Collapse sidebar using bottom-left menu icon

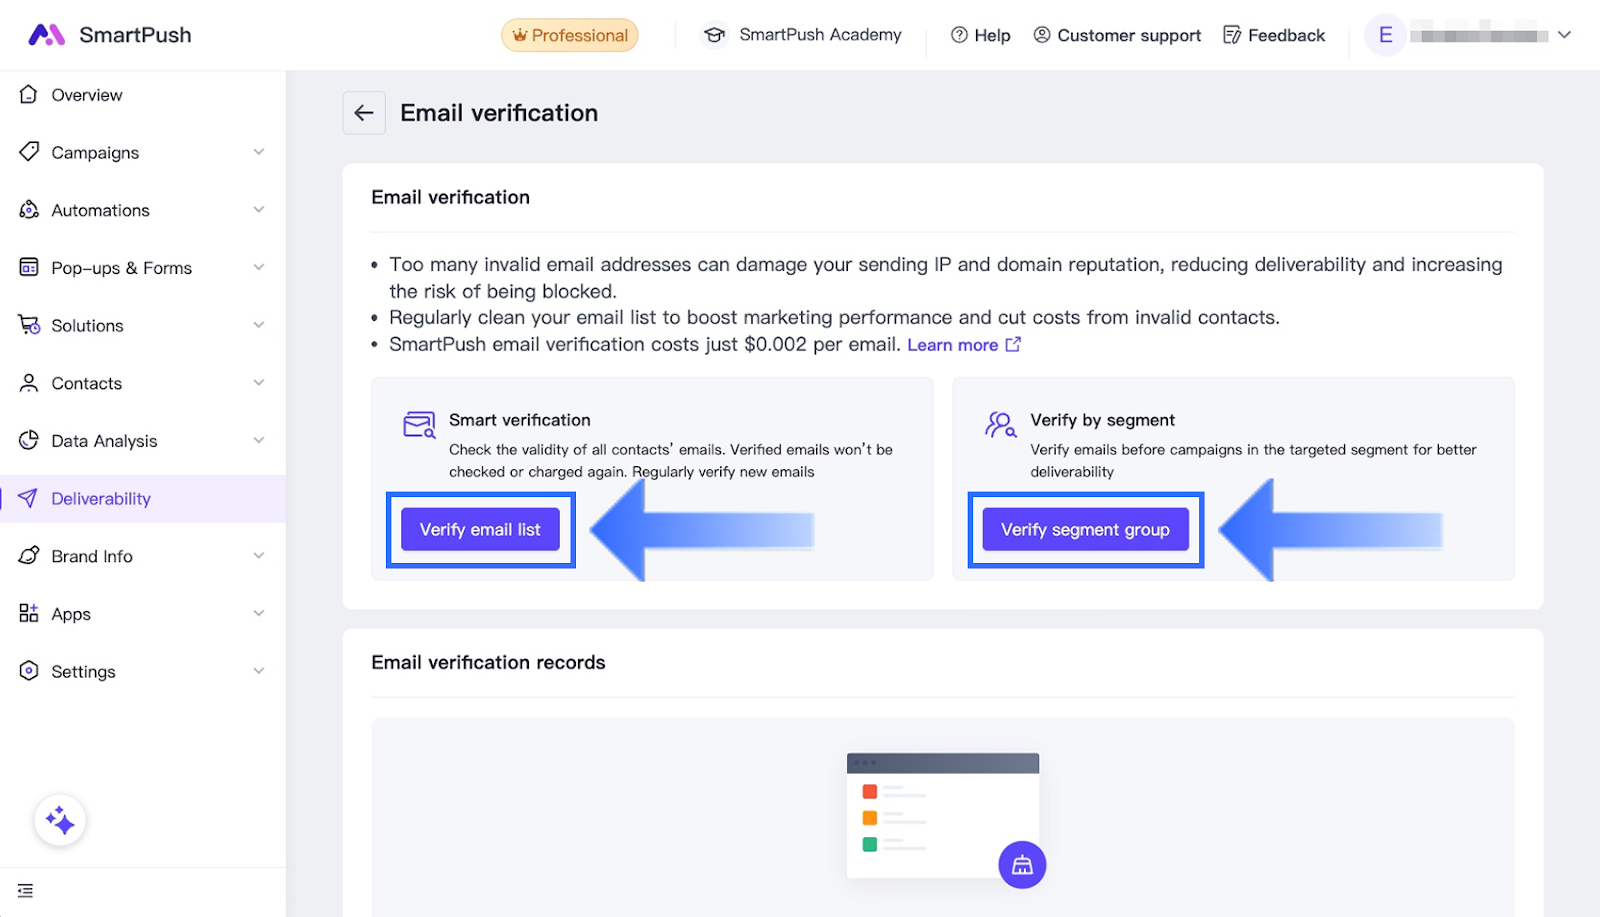[26, 890]
